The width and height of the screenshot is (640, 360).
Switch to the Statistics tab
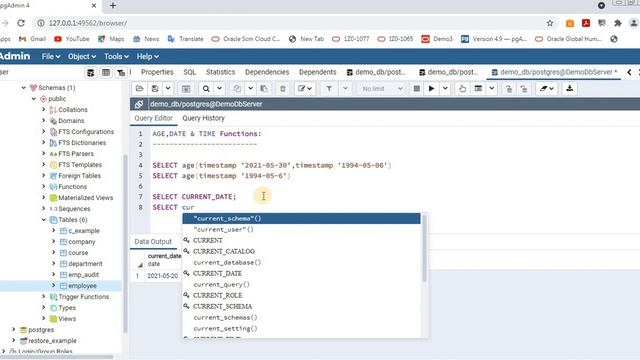click(220, 72)
